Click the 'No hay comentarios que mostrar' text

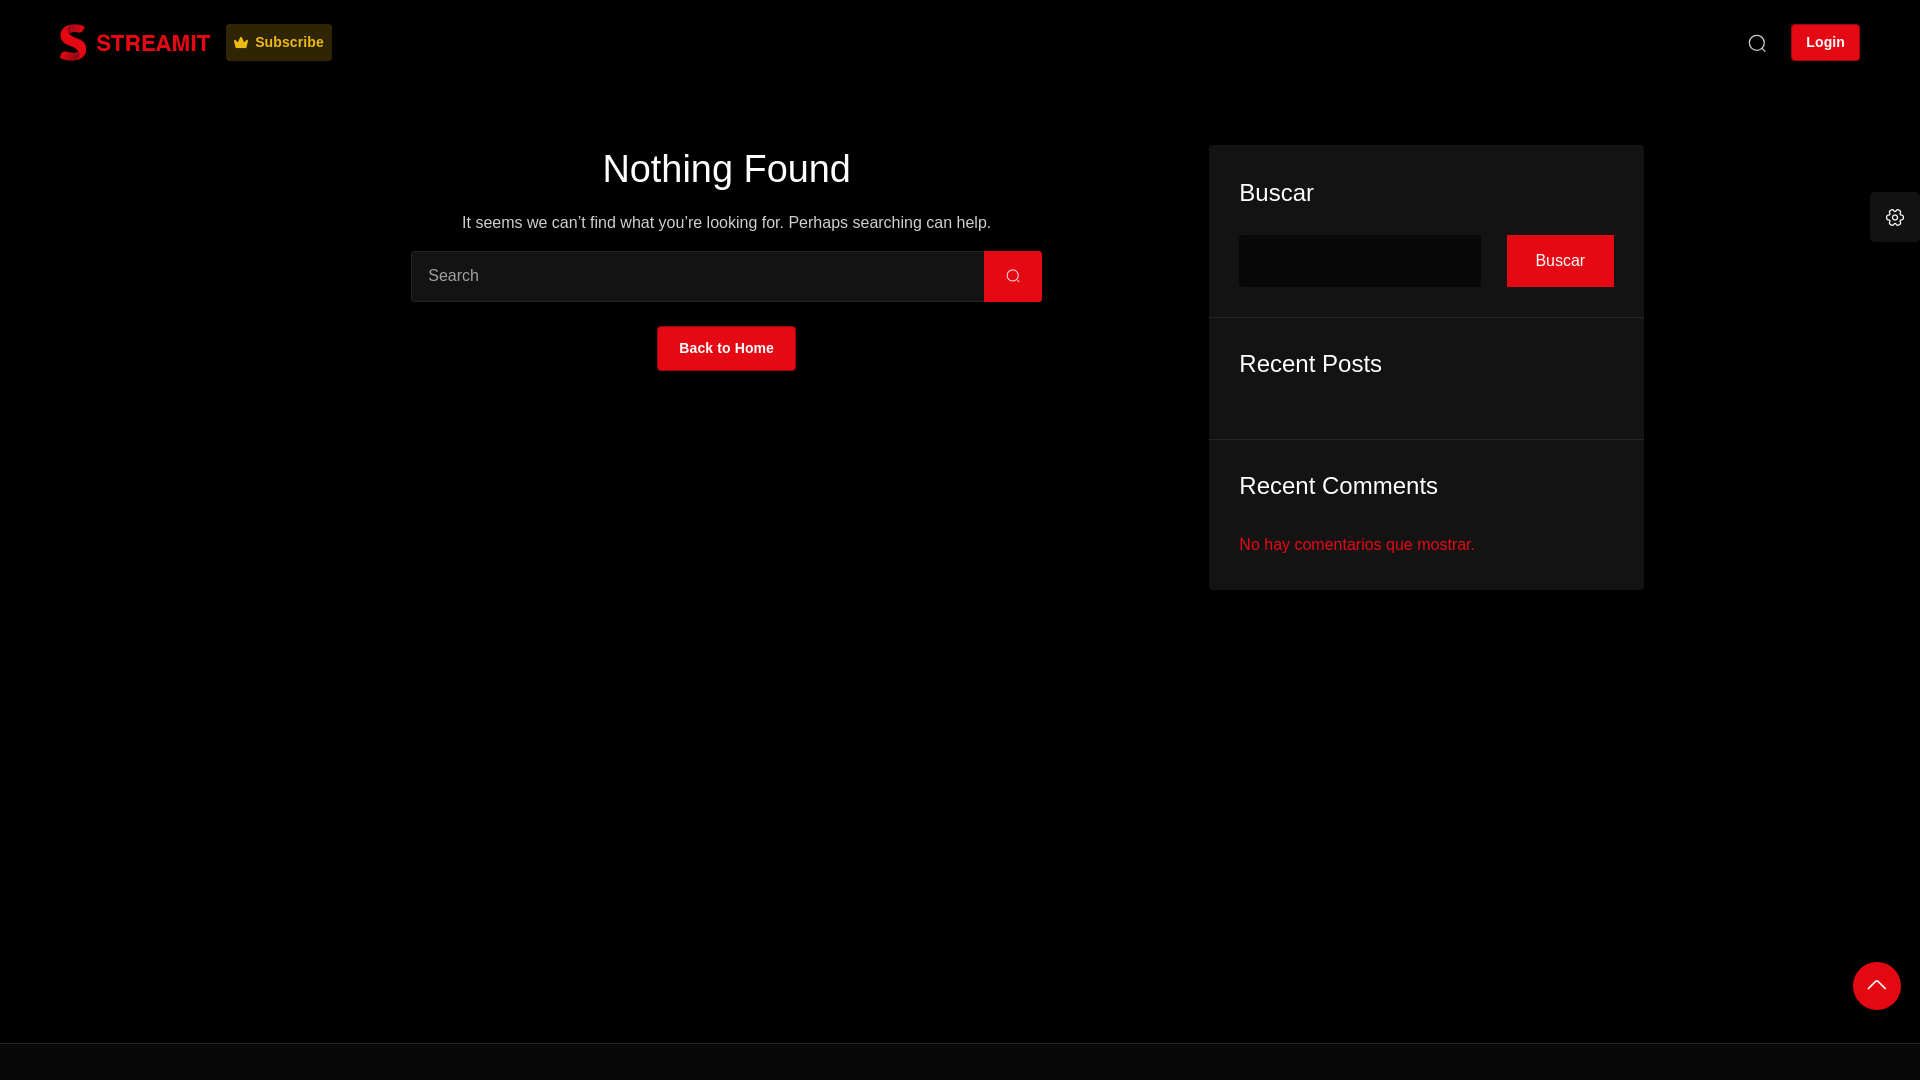[x=1356, y=545]
